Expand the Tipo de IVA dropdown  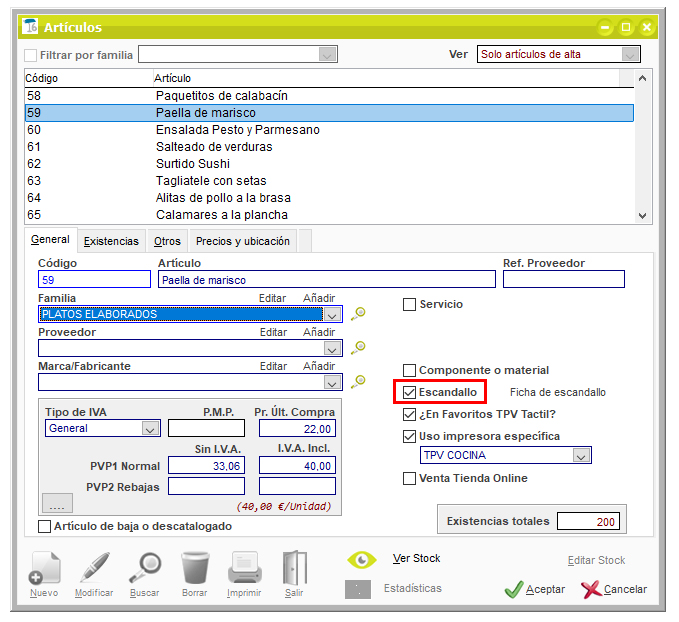pyautogui.click(x=150, y=428)
